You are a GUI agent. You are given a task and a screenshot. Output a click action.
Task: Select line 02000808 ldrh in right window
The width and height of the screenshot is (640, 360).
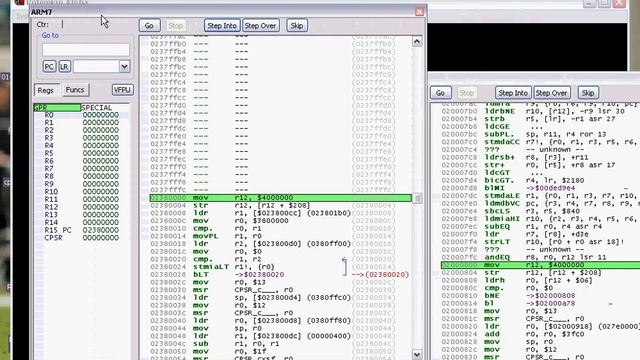tap(540, 280)
